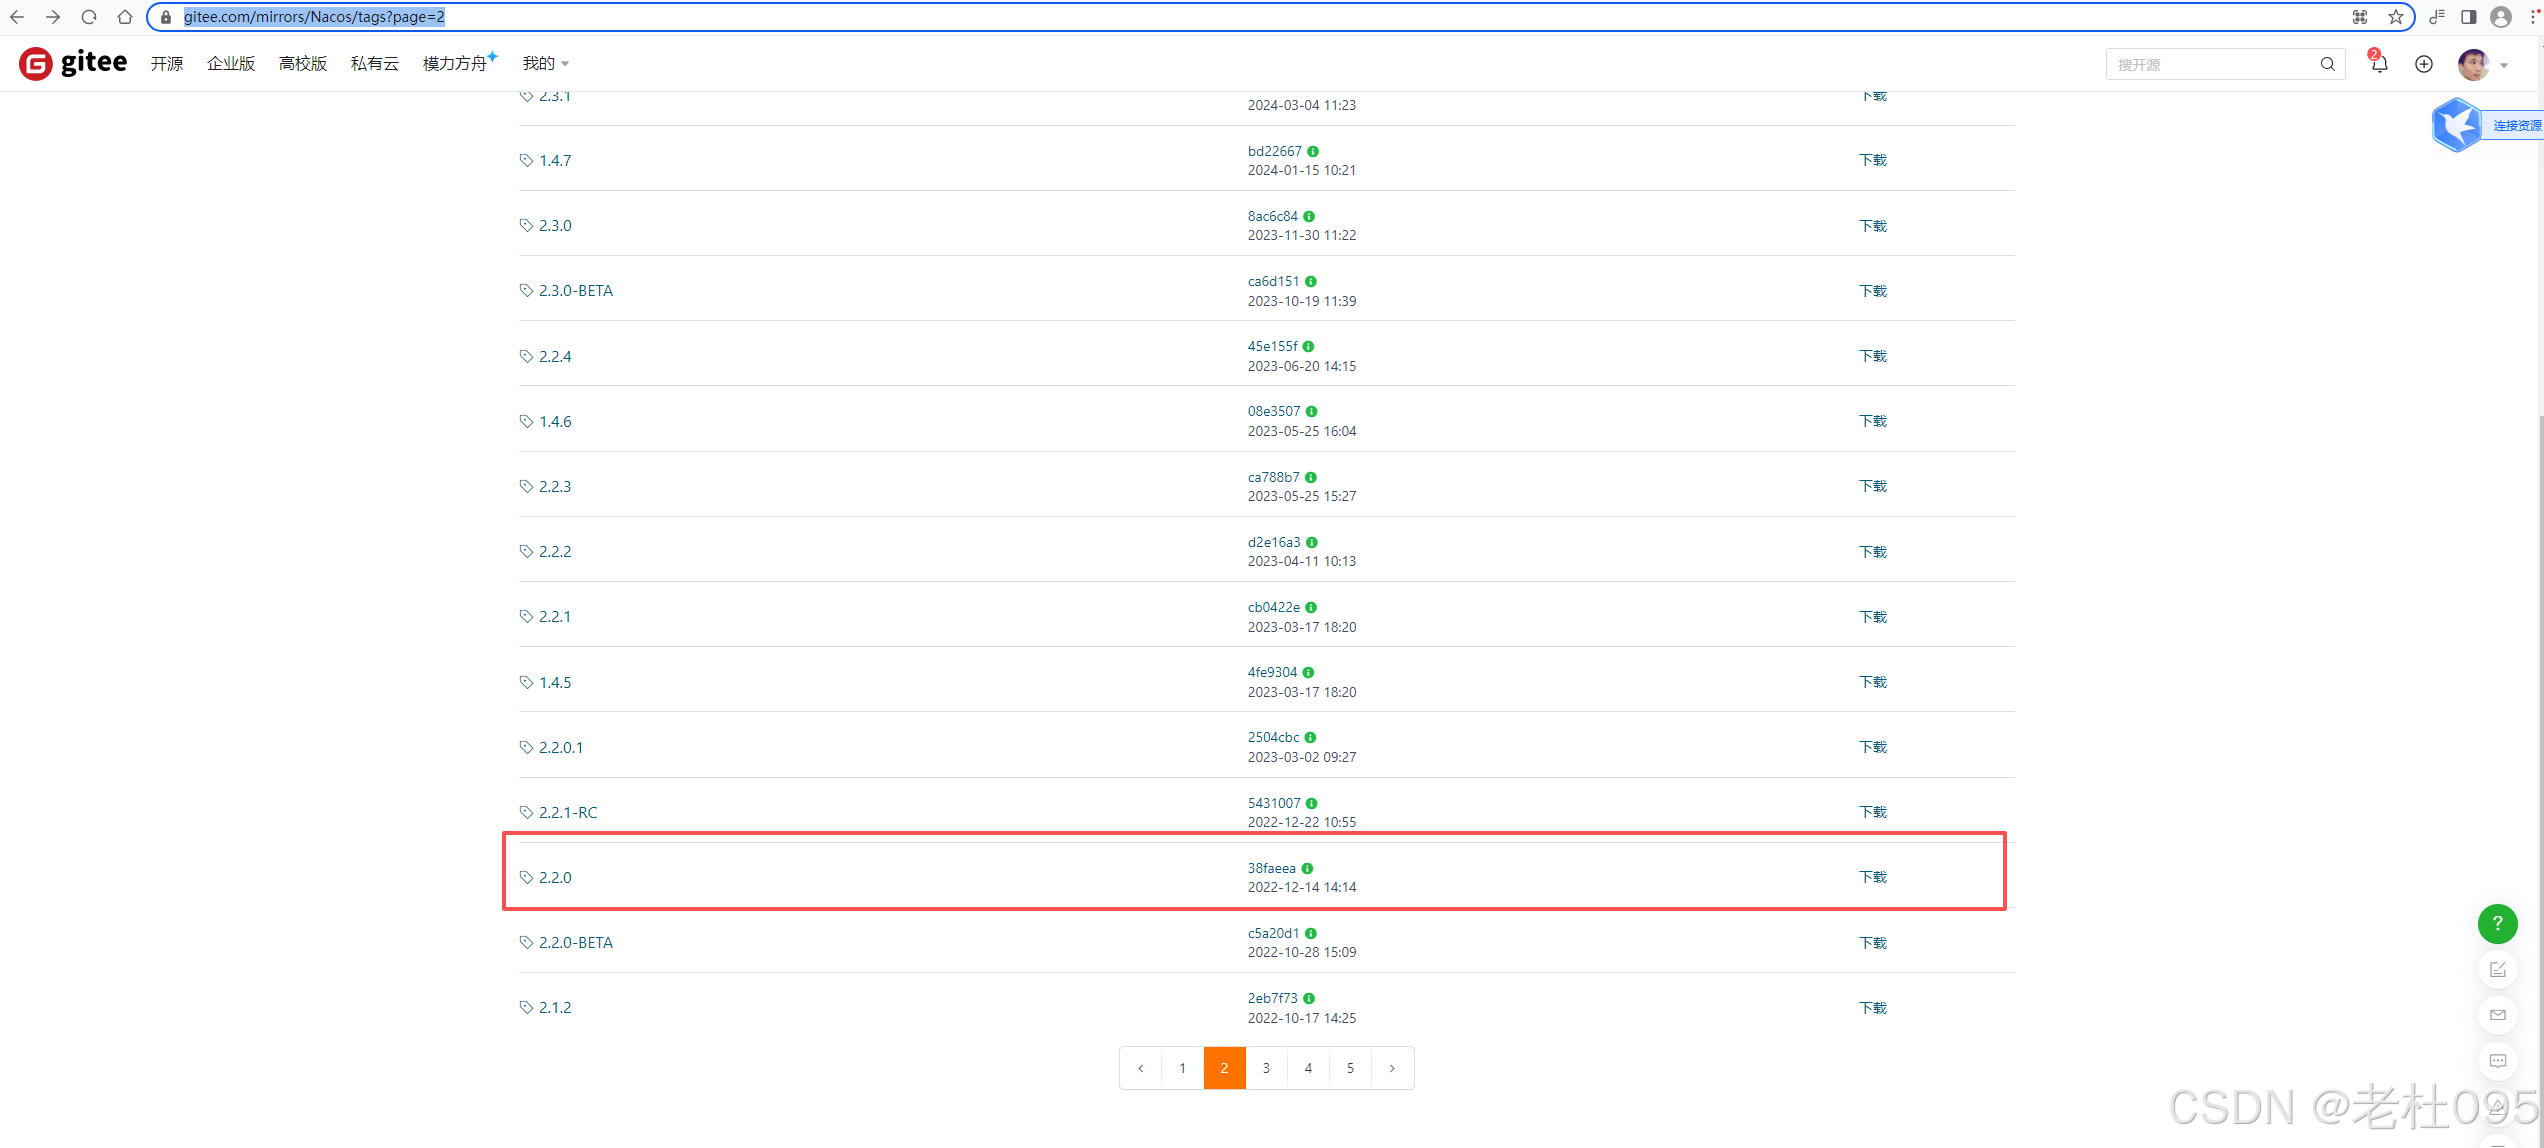Open commit 2eb7f73
Image resolution: width=2544 pixels, height=1148 pixels.
(x=1272, y=998)
